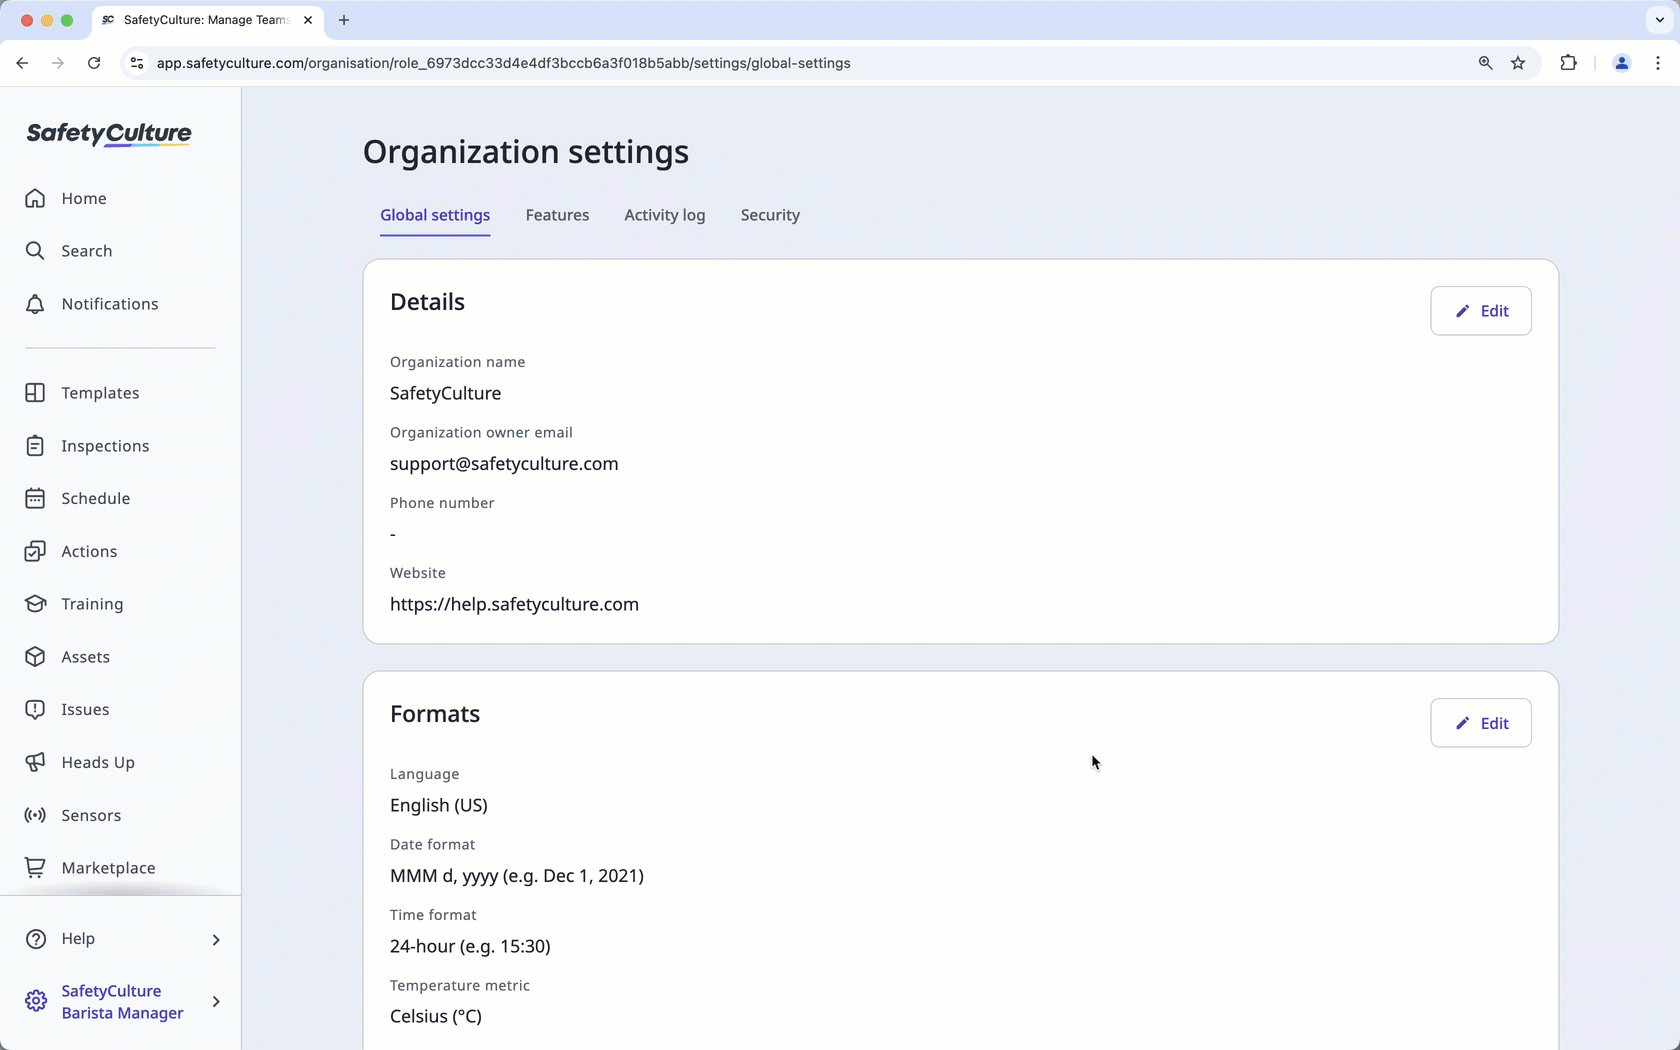The image size is (1680, 1050).
Task: Click the Sensors sidebar label
Action: [x=91, y=815]
